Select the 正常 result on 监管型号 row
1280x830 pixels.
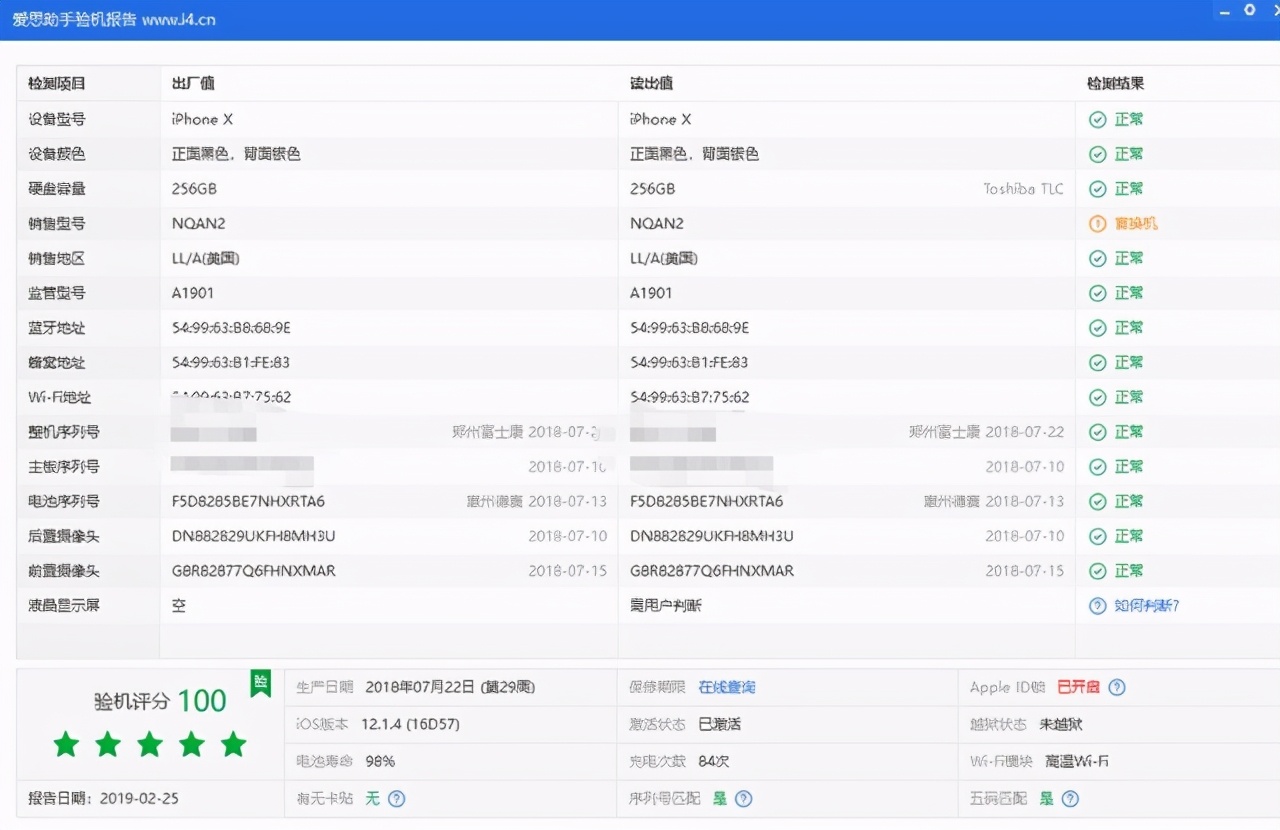(1128, 293)
